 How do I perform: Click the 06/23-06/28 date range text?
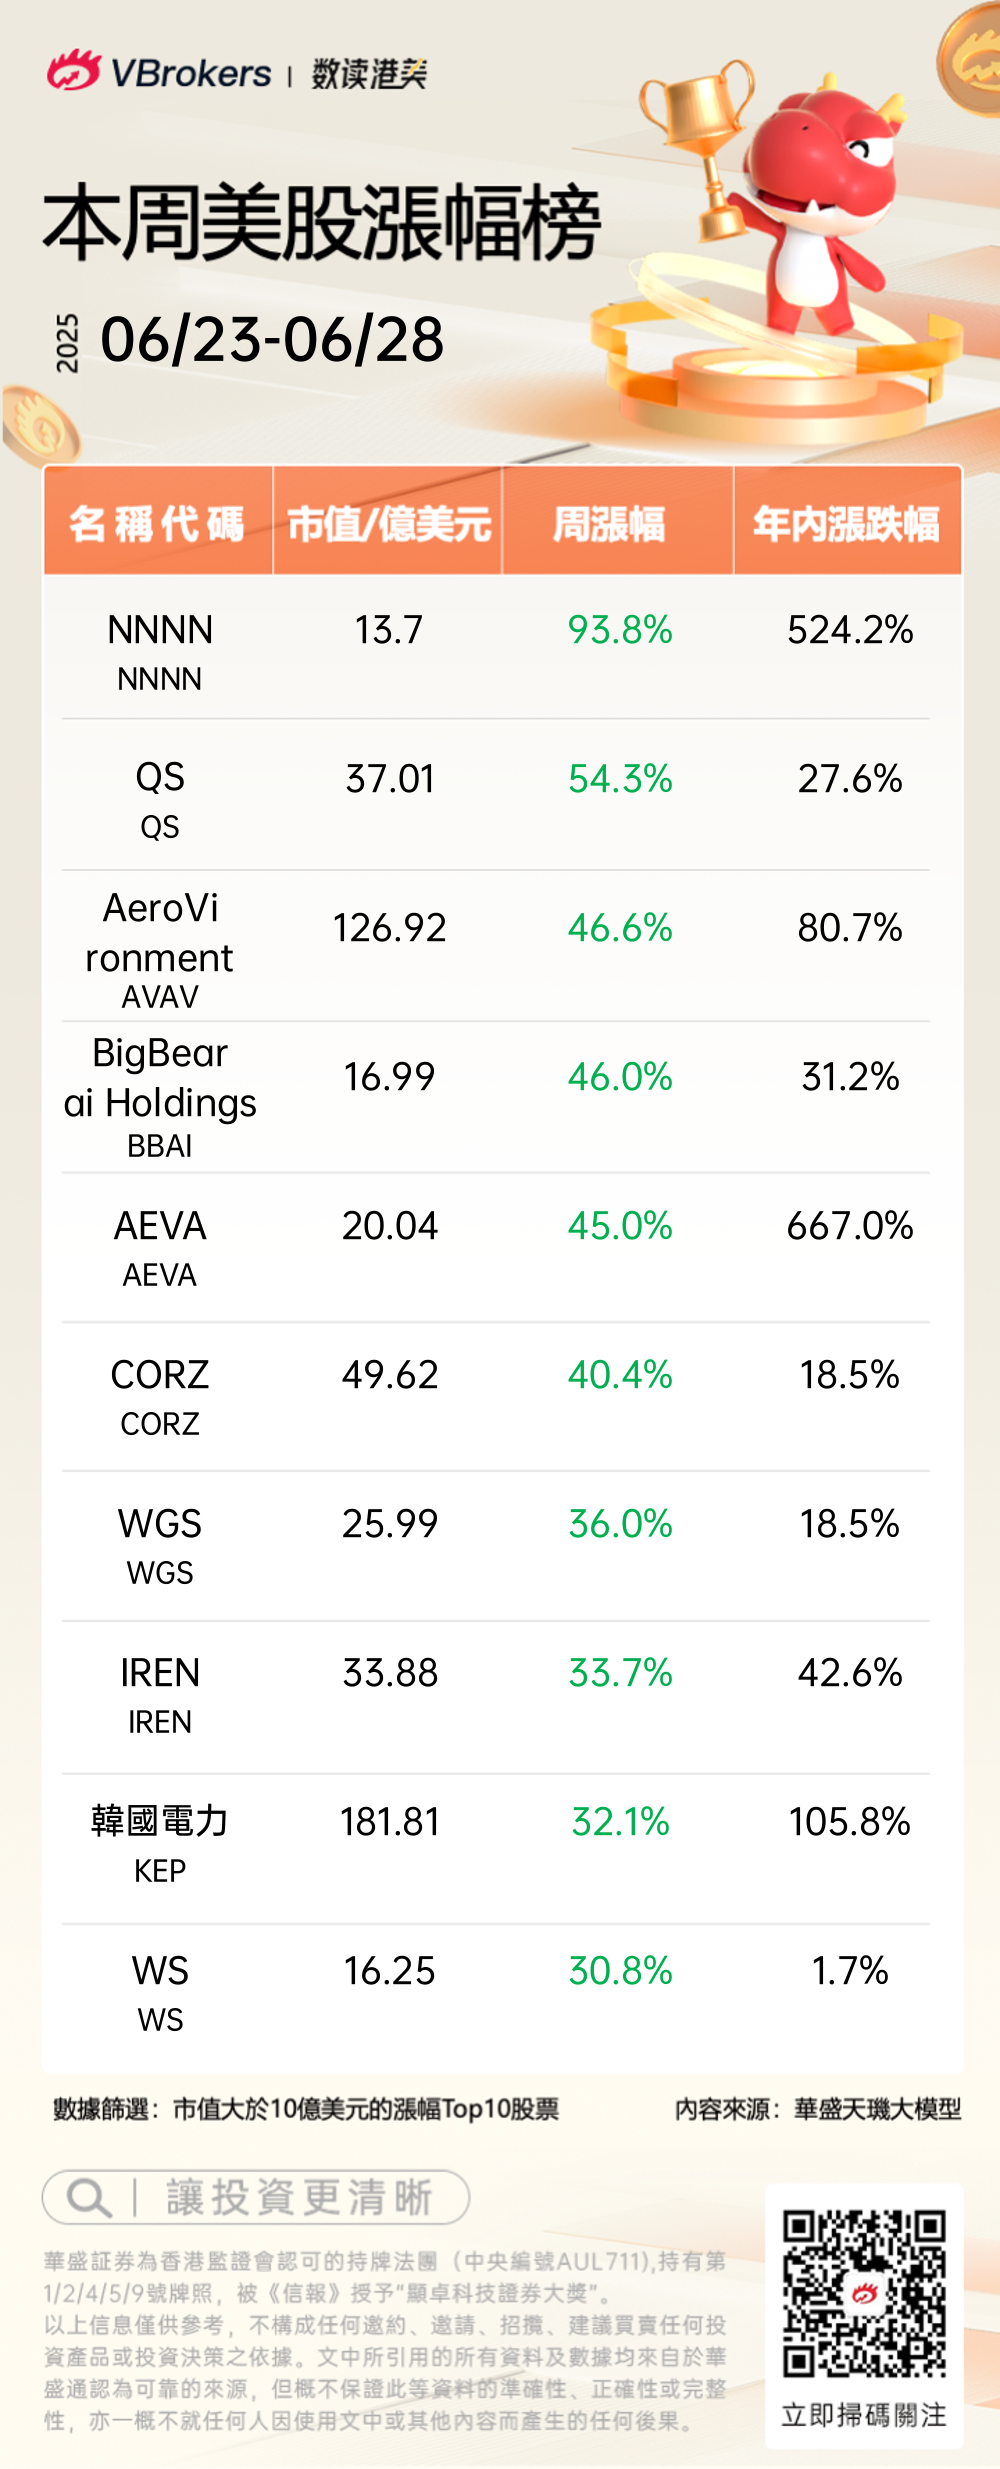click(272, 340)
